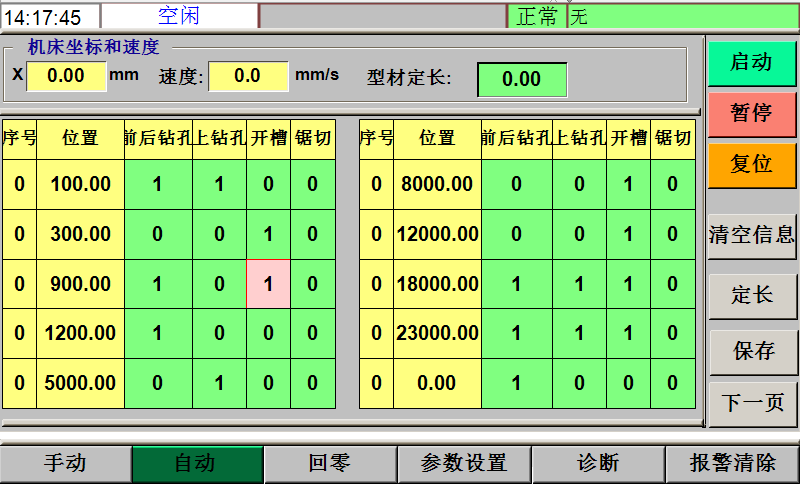Open the 参数设置 parameter settings tab
Image resolution: width=800 pixels, height=484 pixels.
coord(464,463)
